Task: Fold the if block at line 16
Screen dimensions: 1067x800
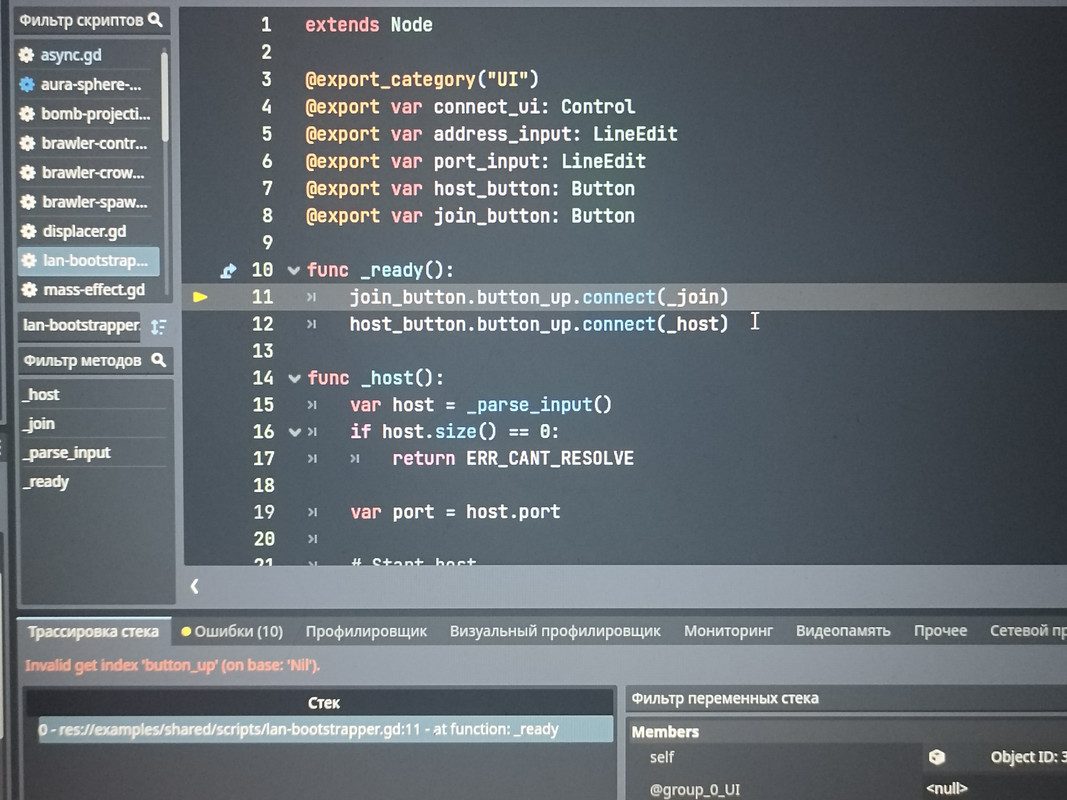Action: 294,432
